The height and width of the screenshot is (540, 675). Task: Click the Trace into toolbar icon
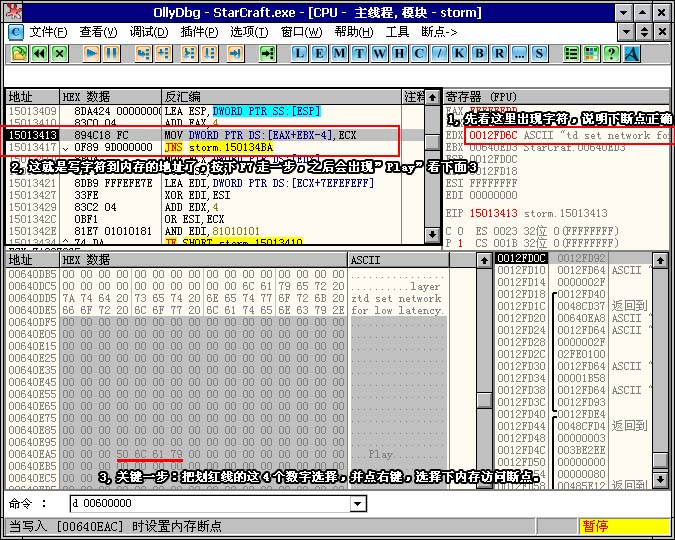click(189, 54)
